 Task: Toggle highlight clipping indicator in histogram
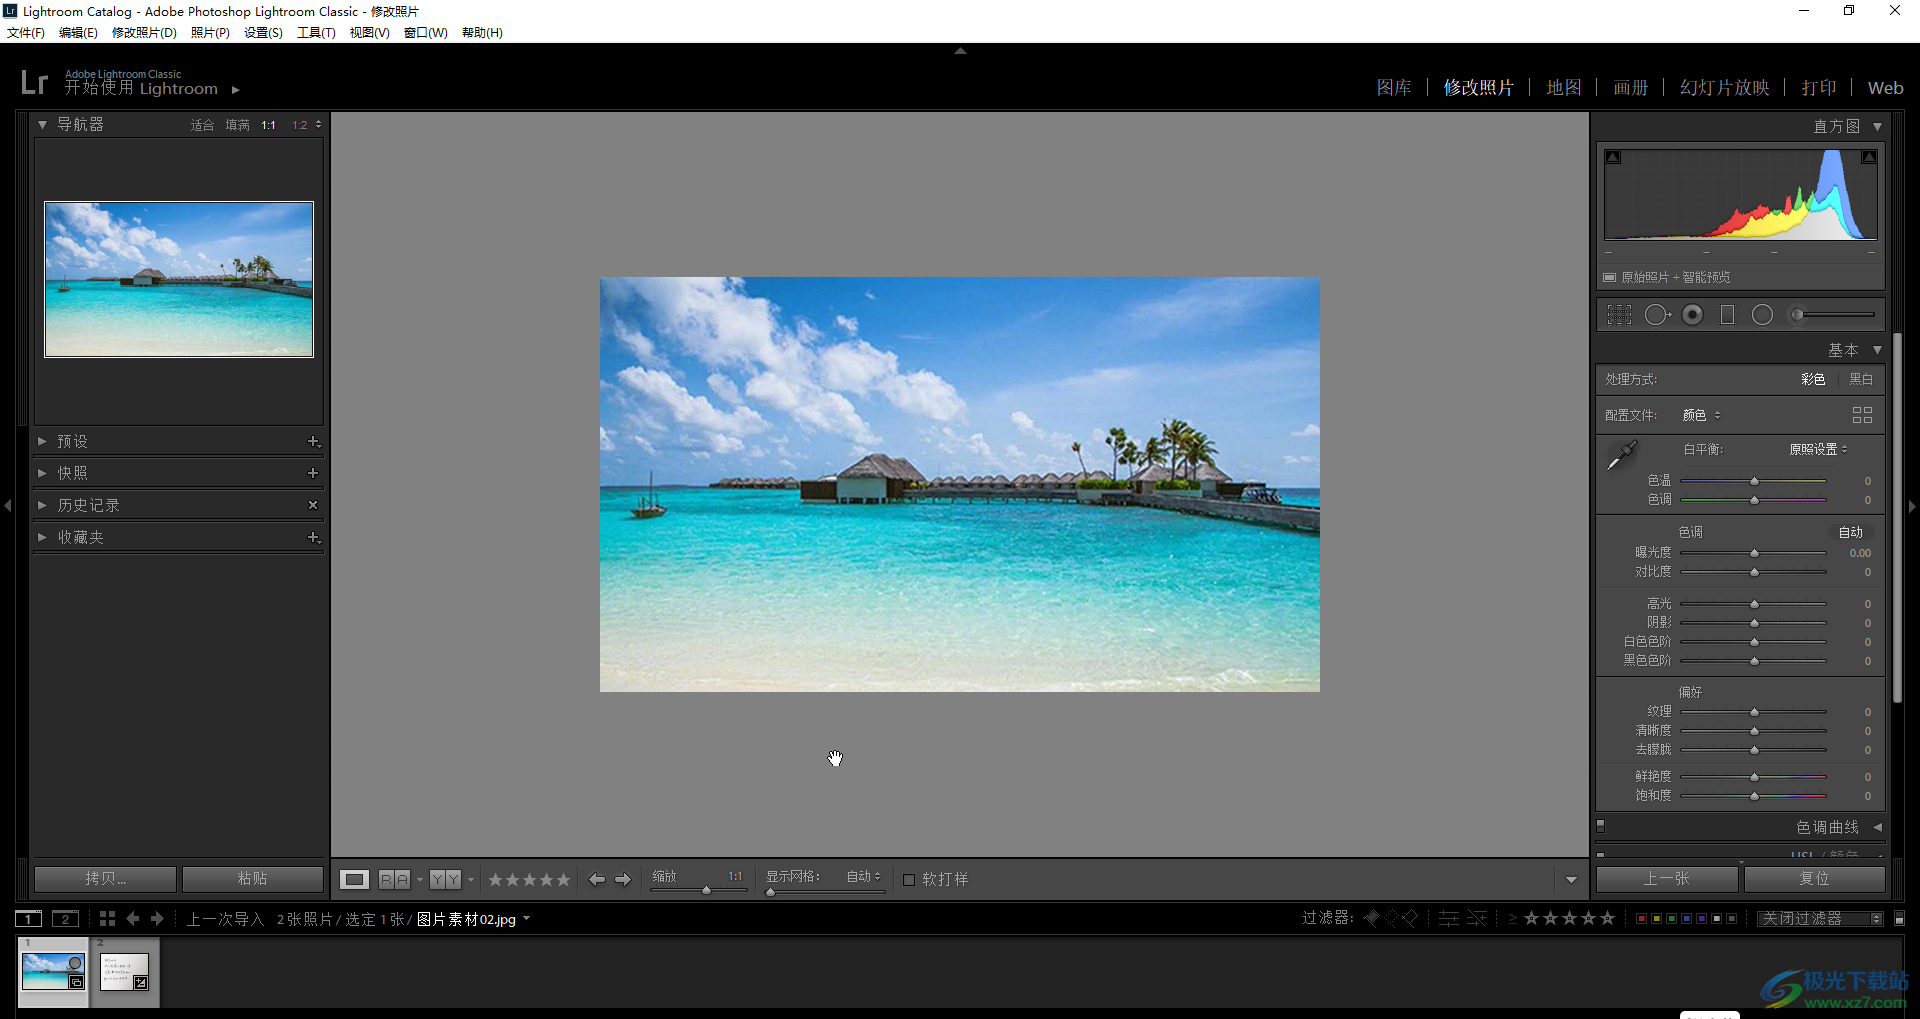1868,157
